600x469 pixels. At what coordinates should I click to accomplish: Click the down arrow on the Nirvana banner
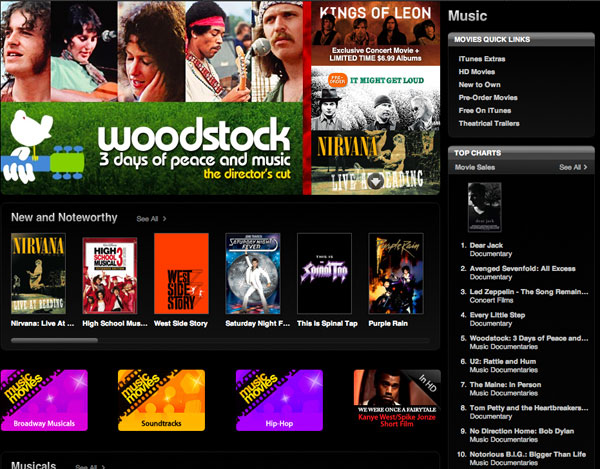(x=375, y=181)
